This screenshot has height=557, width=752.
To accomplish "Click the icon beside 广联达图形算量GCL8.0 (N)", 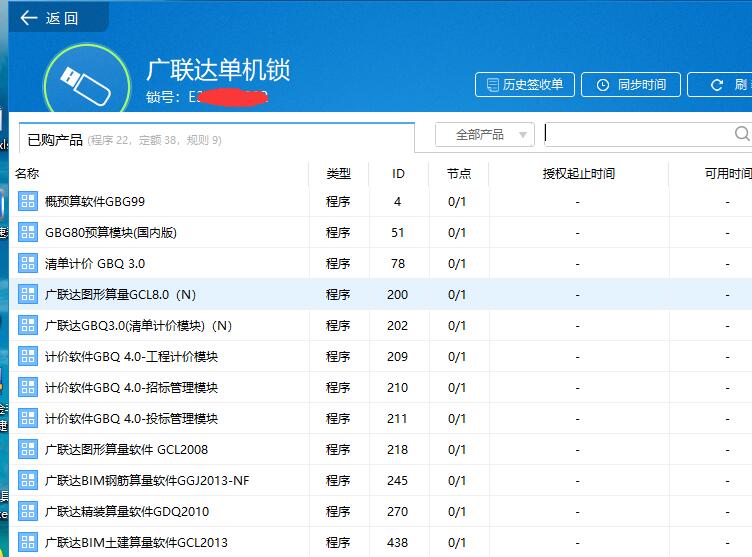I will [x=28, y=294].
